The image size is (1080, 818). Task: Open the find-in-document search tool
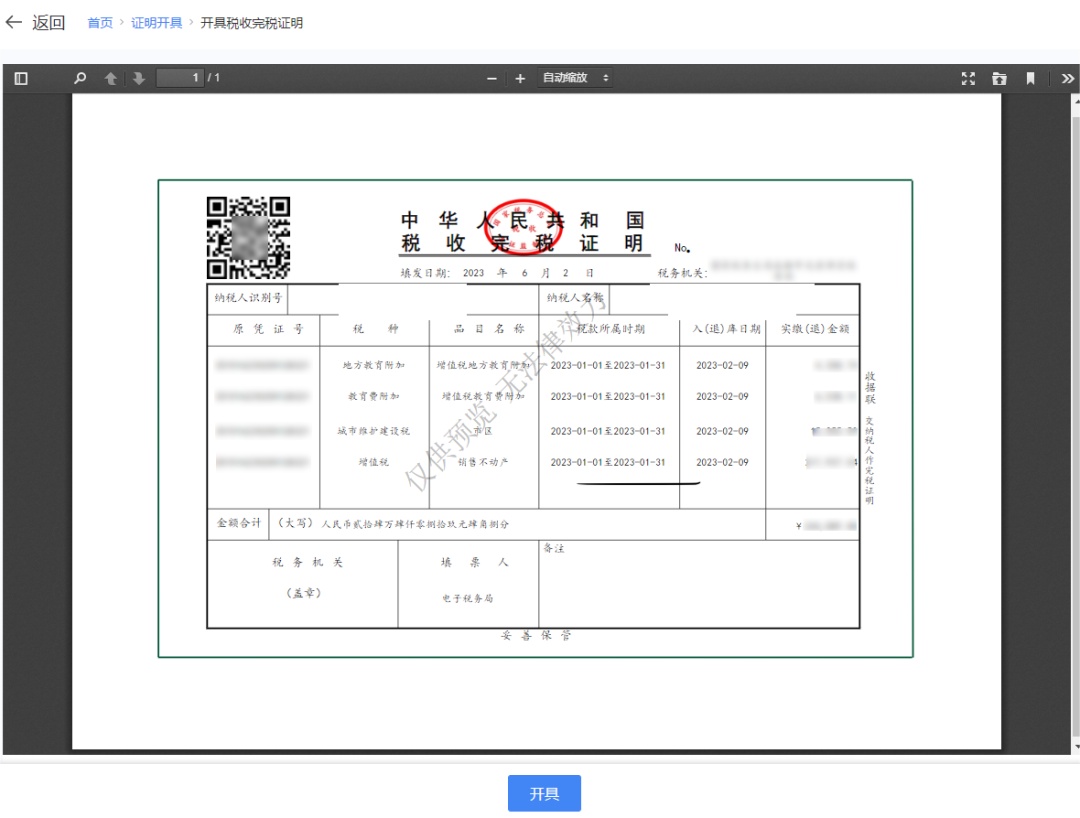click(80, 78)
